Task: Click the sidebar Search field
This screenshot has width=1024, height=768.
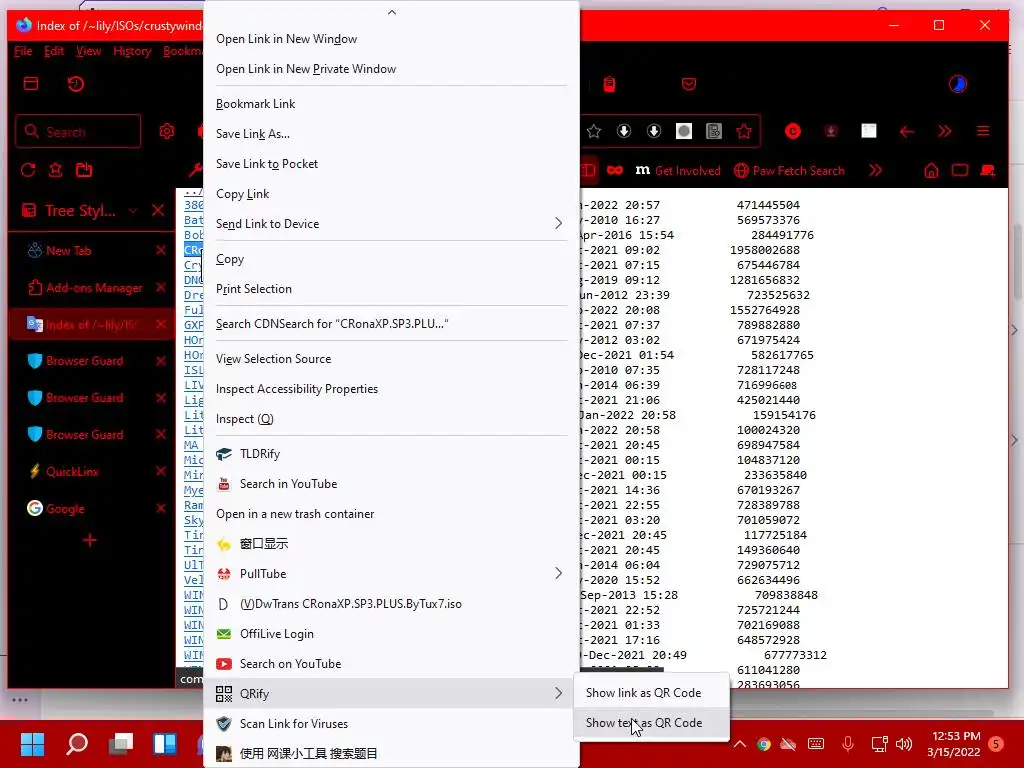Action: [78, 131]
